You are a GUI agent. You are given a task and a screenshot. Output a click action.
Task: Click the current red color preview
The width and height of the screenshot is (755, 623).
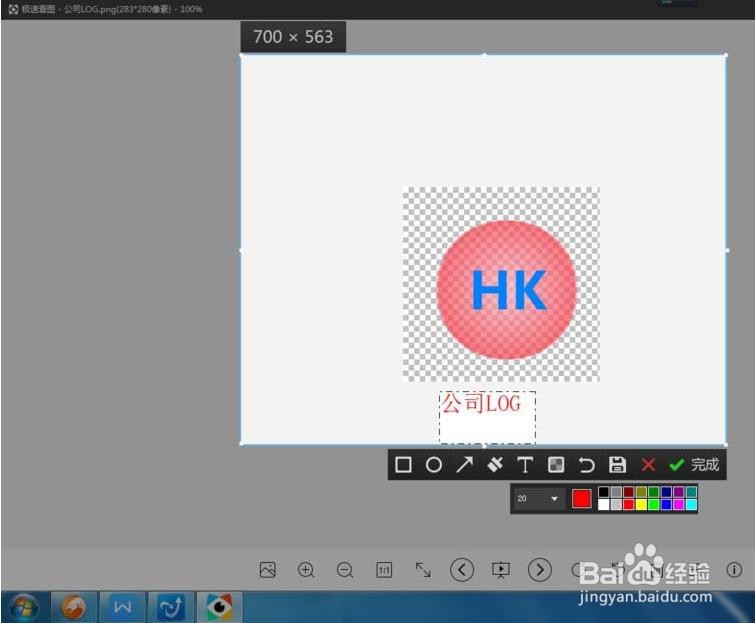click(582, 499)
